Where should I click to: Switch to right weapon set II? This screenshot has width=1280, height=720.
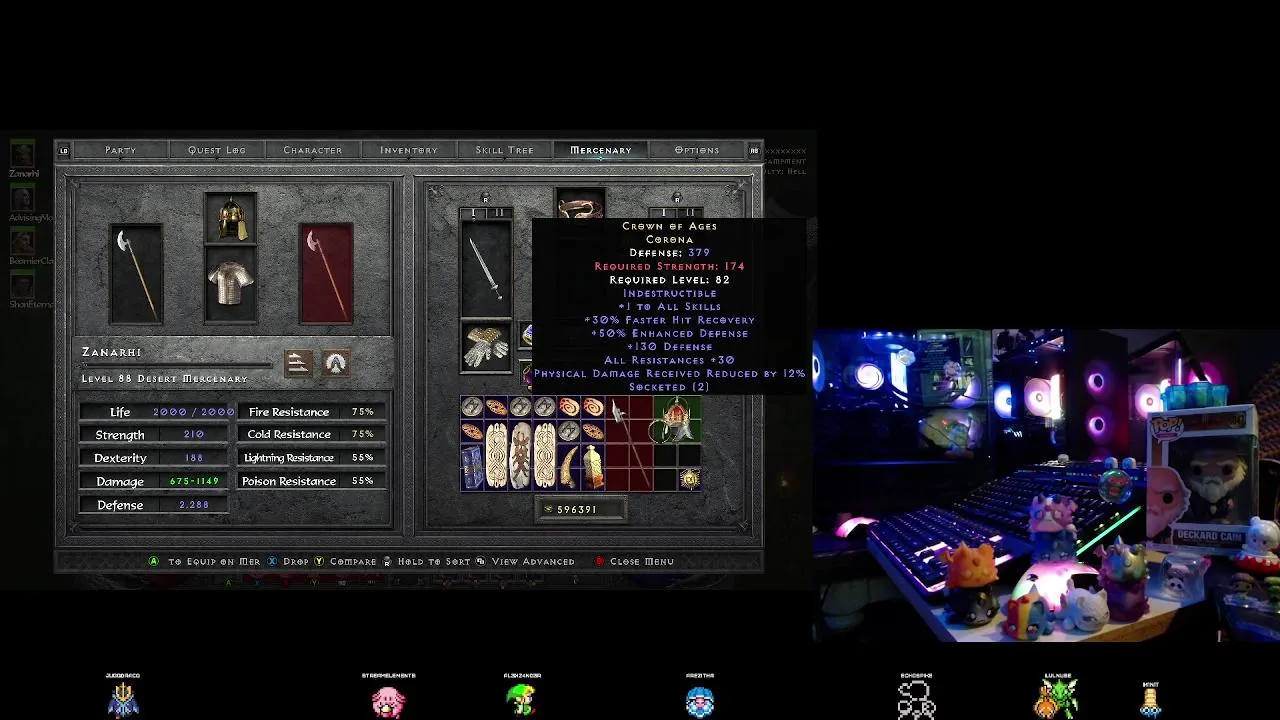pyautogui.click(x=689, y=213)
